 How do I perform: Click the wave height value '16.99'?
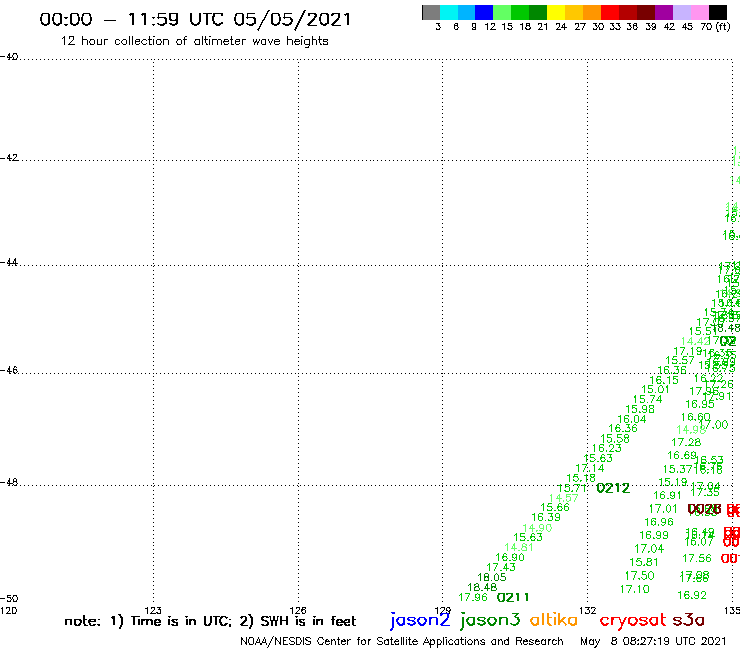pos(654,535)
